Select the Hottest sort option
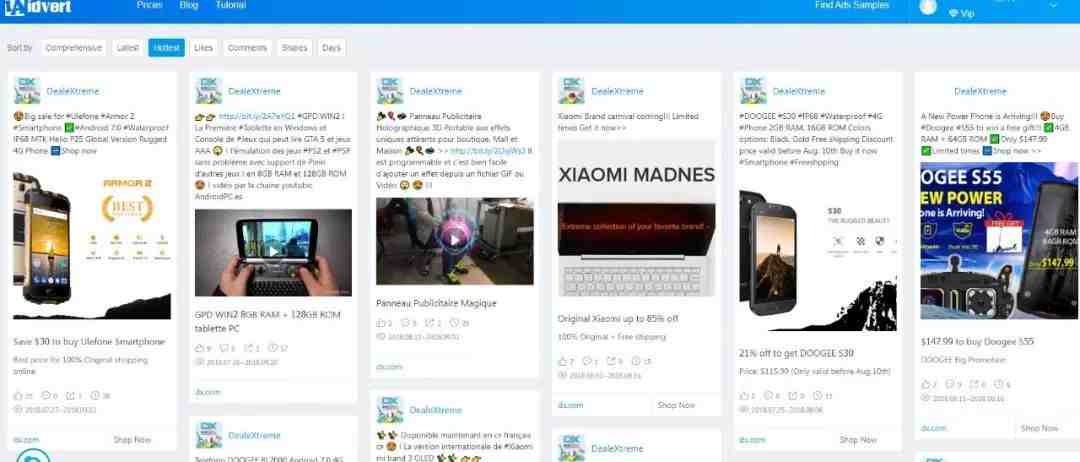 click(167, 48)
